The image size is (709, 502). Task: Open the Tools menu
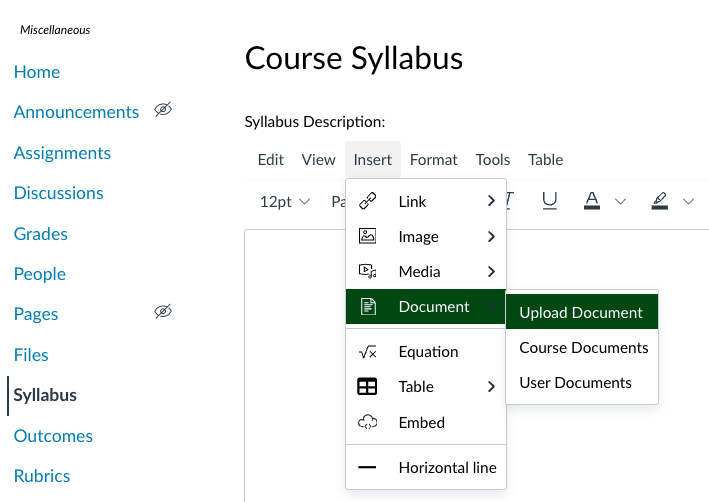pos(492,160)
